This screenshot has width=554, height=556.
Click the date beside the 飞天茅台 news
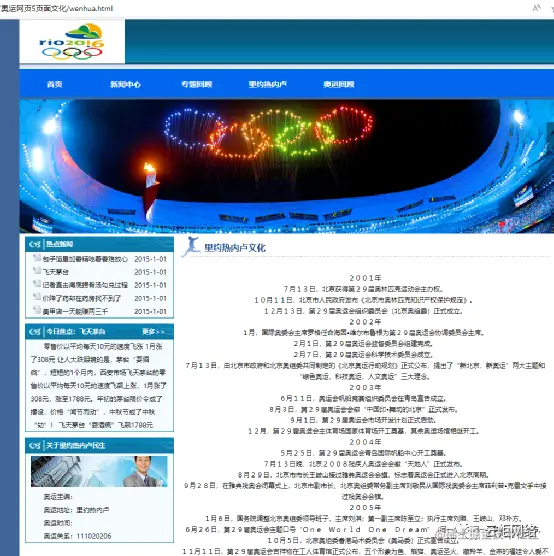pos(150,272)
